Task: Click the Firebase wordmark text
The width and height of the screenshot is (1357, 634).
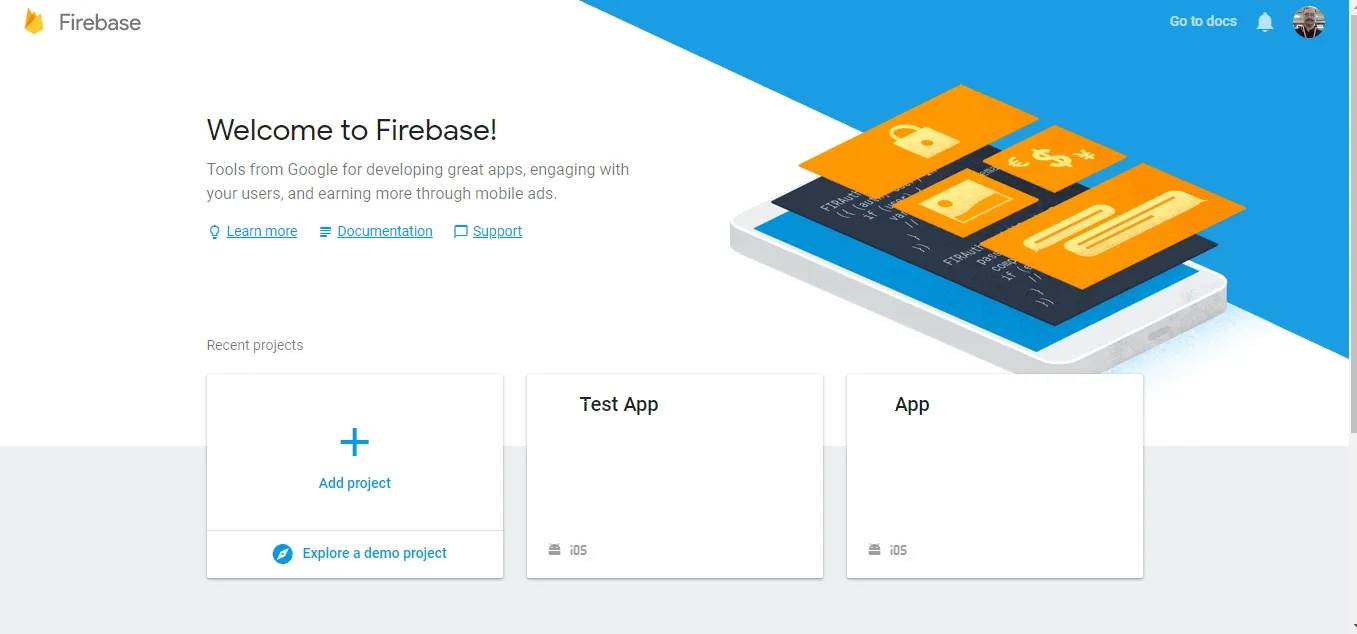Action: pos(100,22)
